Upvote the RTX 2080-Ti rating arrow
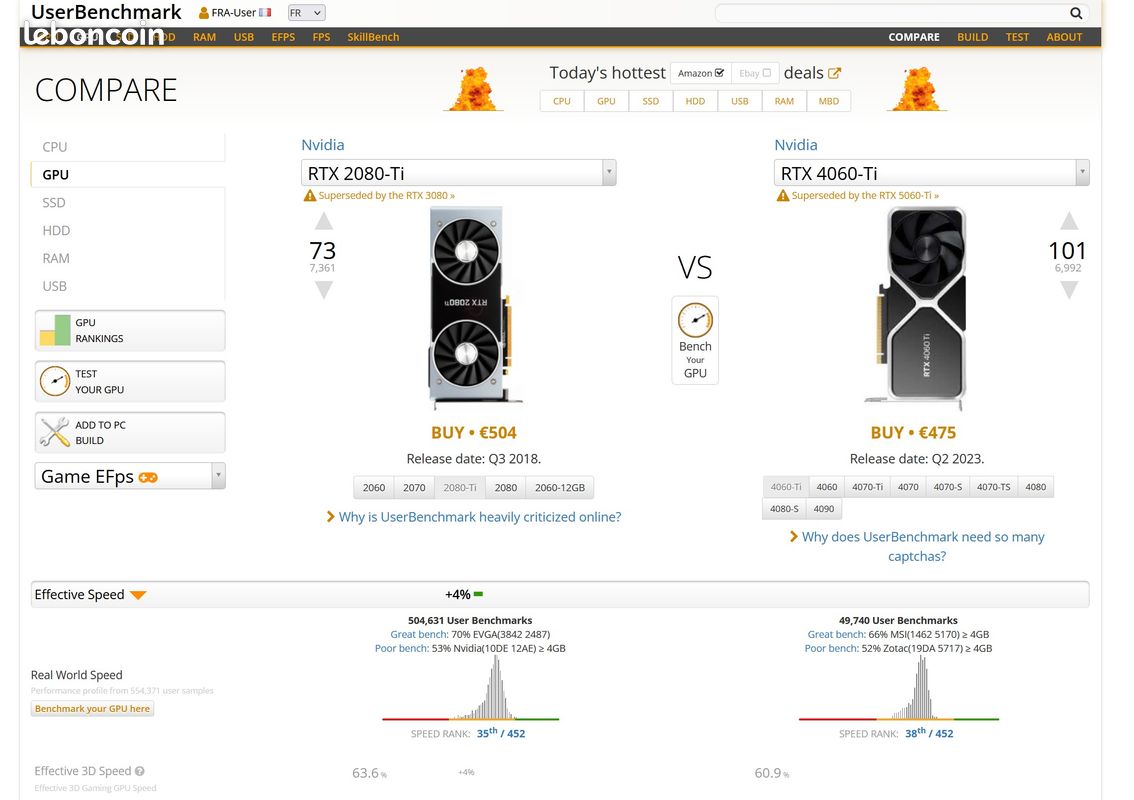This screenshot has width=1134, height=800. coord(322,222)
